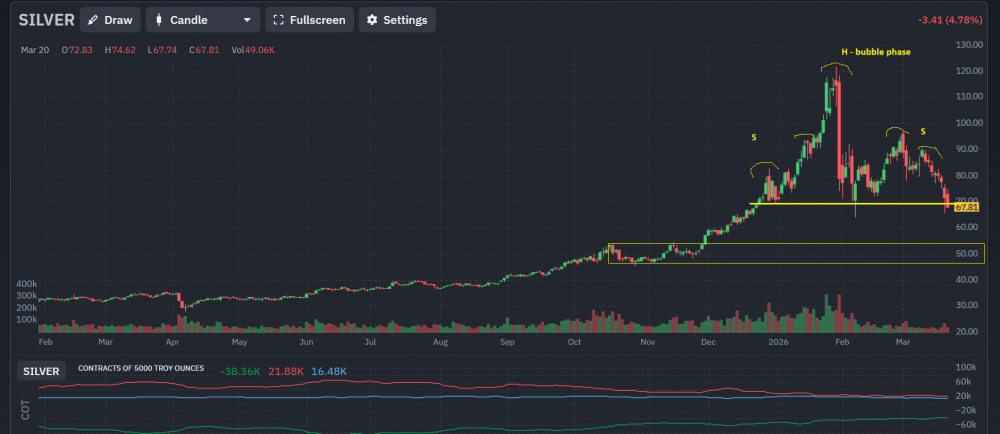Open the Candle chart type dropdown

[x=202, y=20]
